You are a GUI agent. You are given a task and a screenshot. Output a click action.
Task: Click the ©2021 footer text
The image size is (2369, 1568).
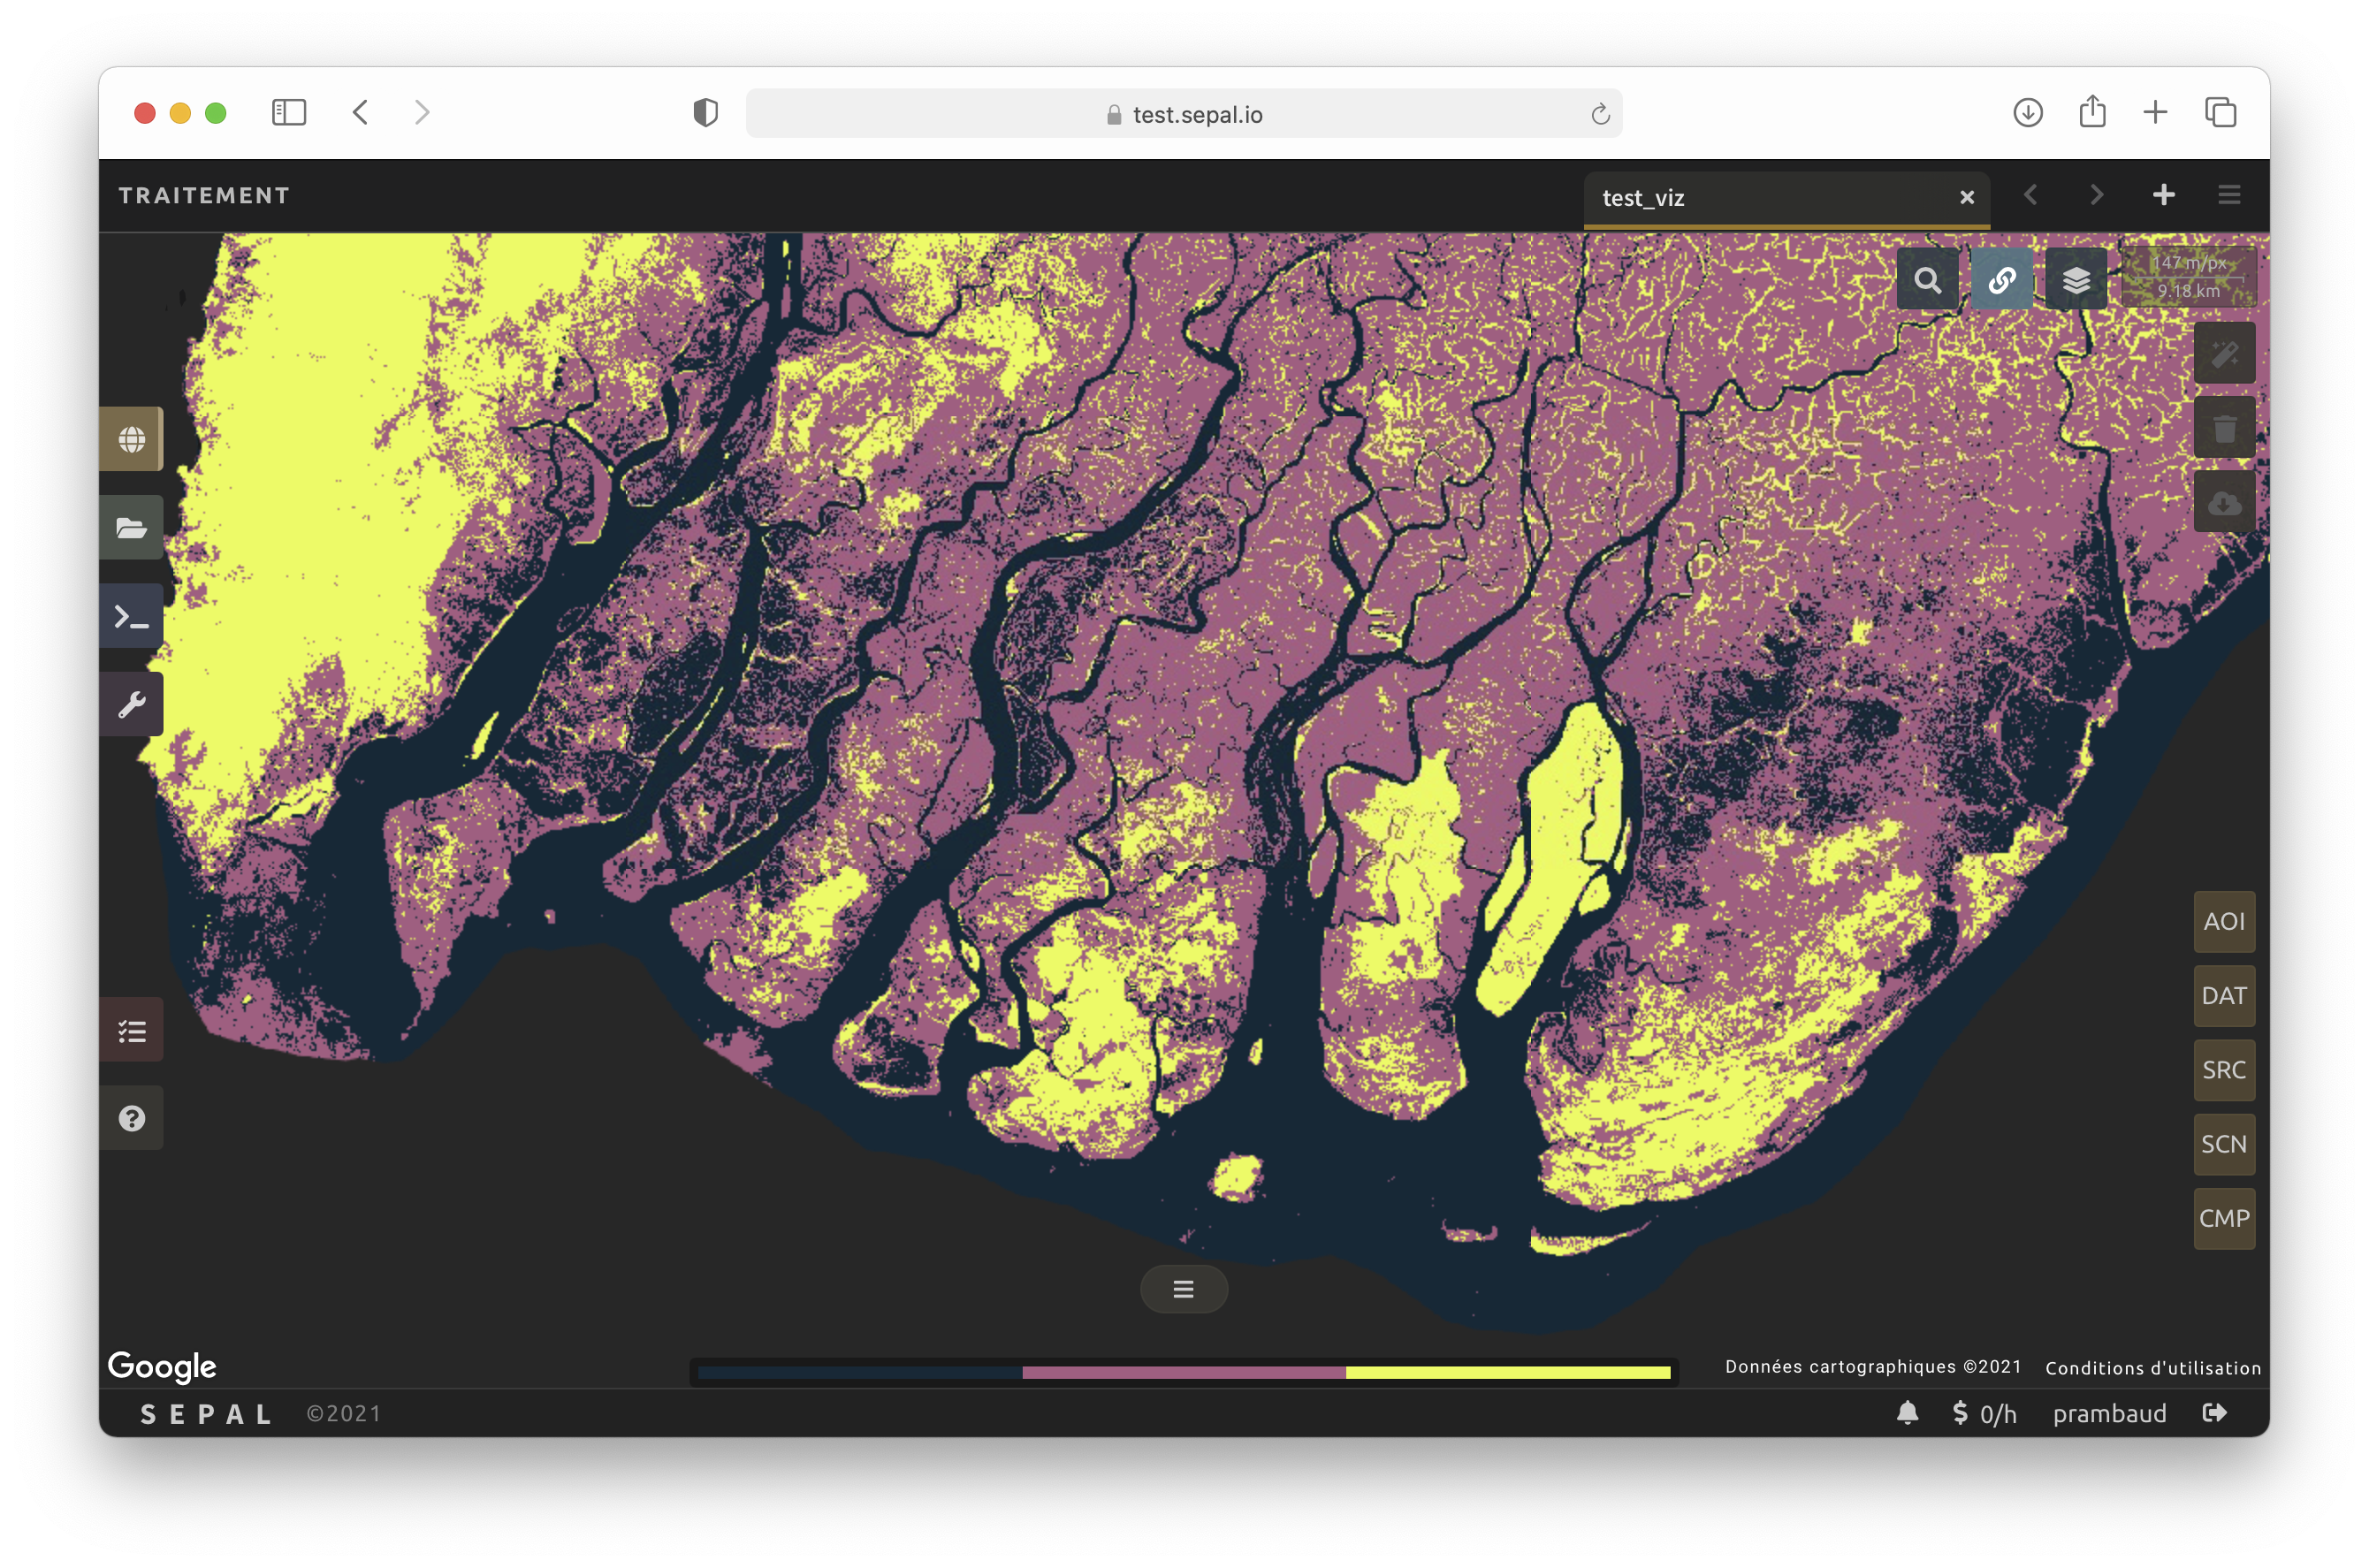(344, 1414)
